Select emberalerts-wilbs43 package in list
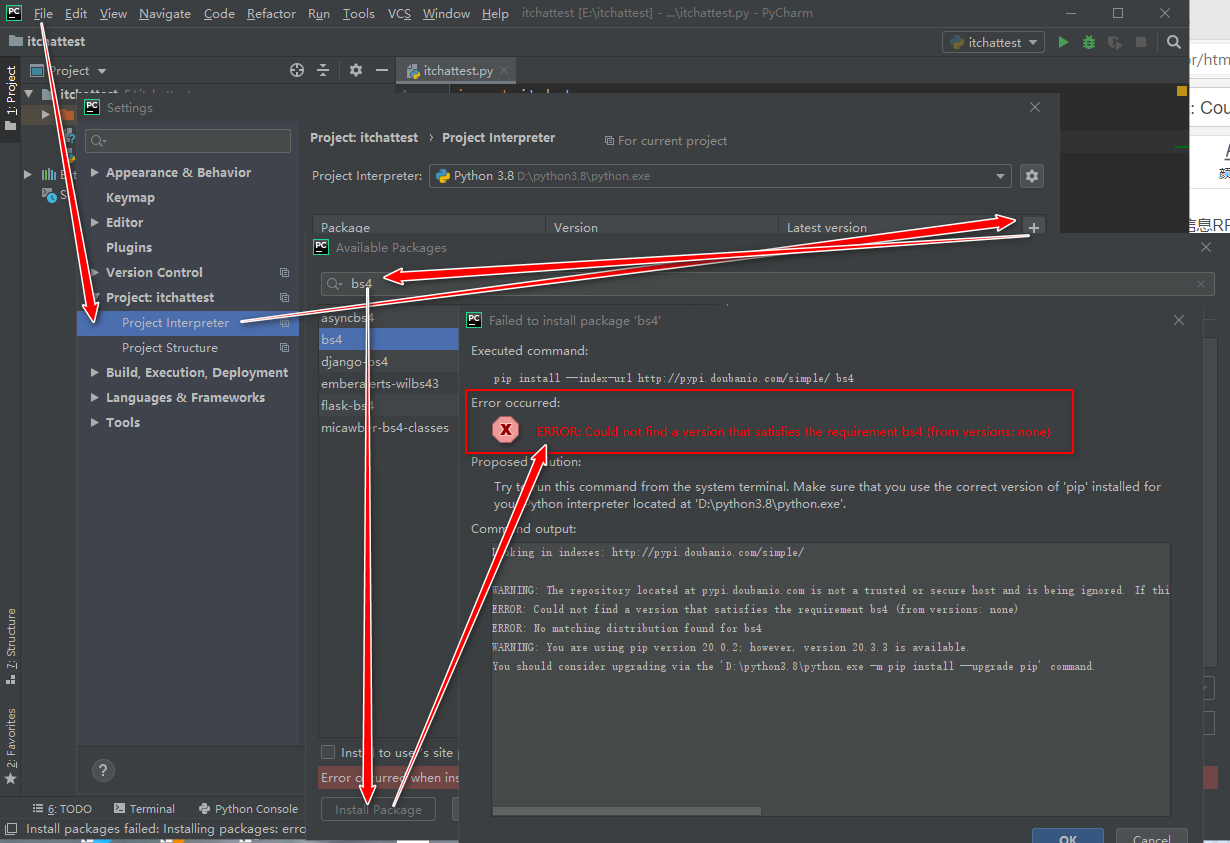 point(388,384)
